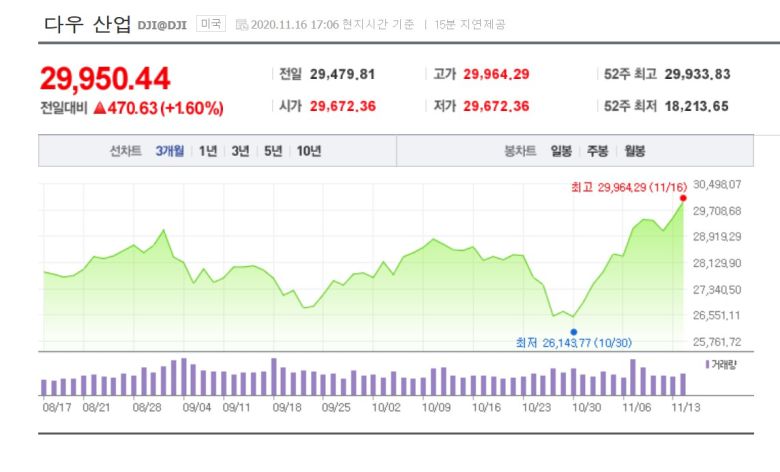Show the 5년 line chart
The height and width of the screenshot is (472, 780).
pyautogui.click(x=272, y=151)
